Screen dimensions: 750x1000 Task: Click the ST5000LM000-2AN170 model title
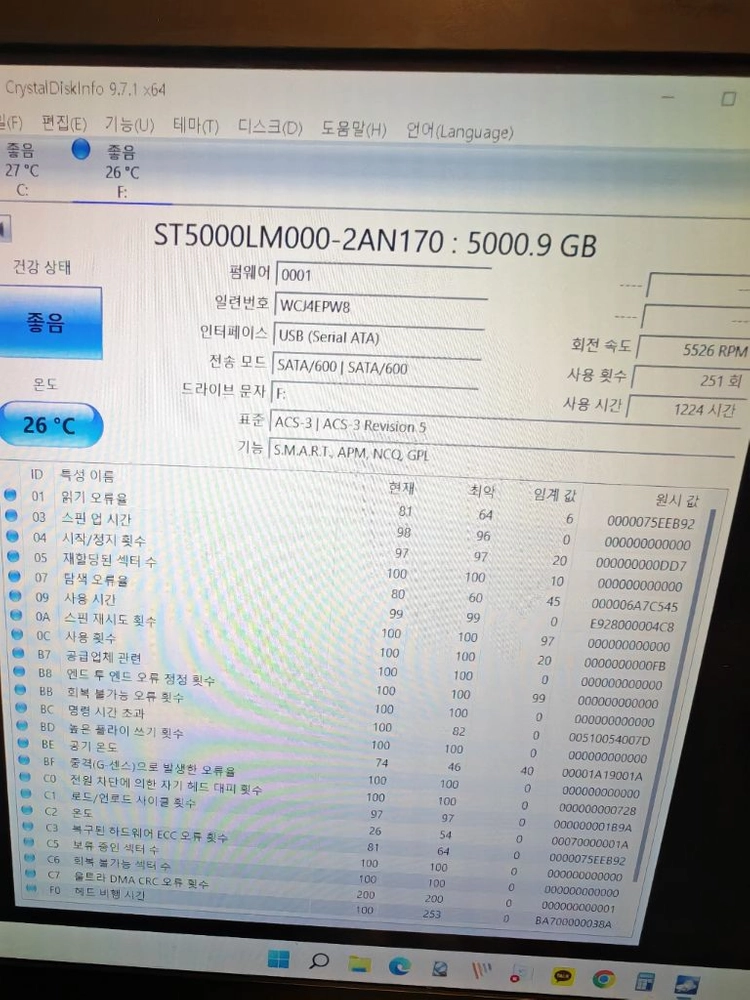point(375,240)
